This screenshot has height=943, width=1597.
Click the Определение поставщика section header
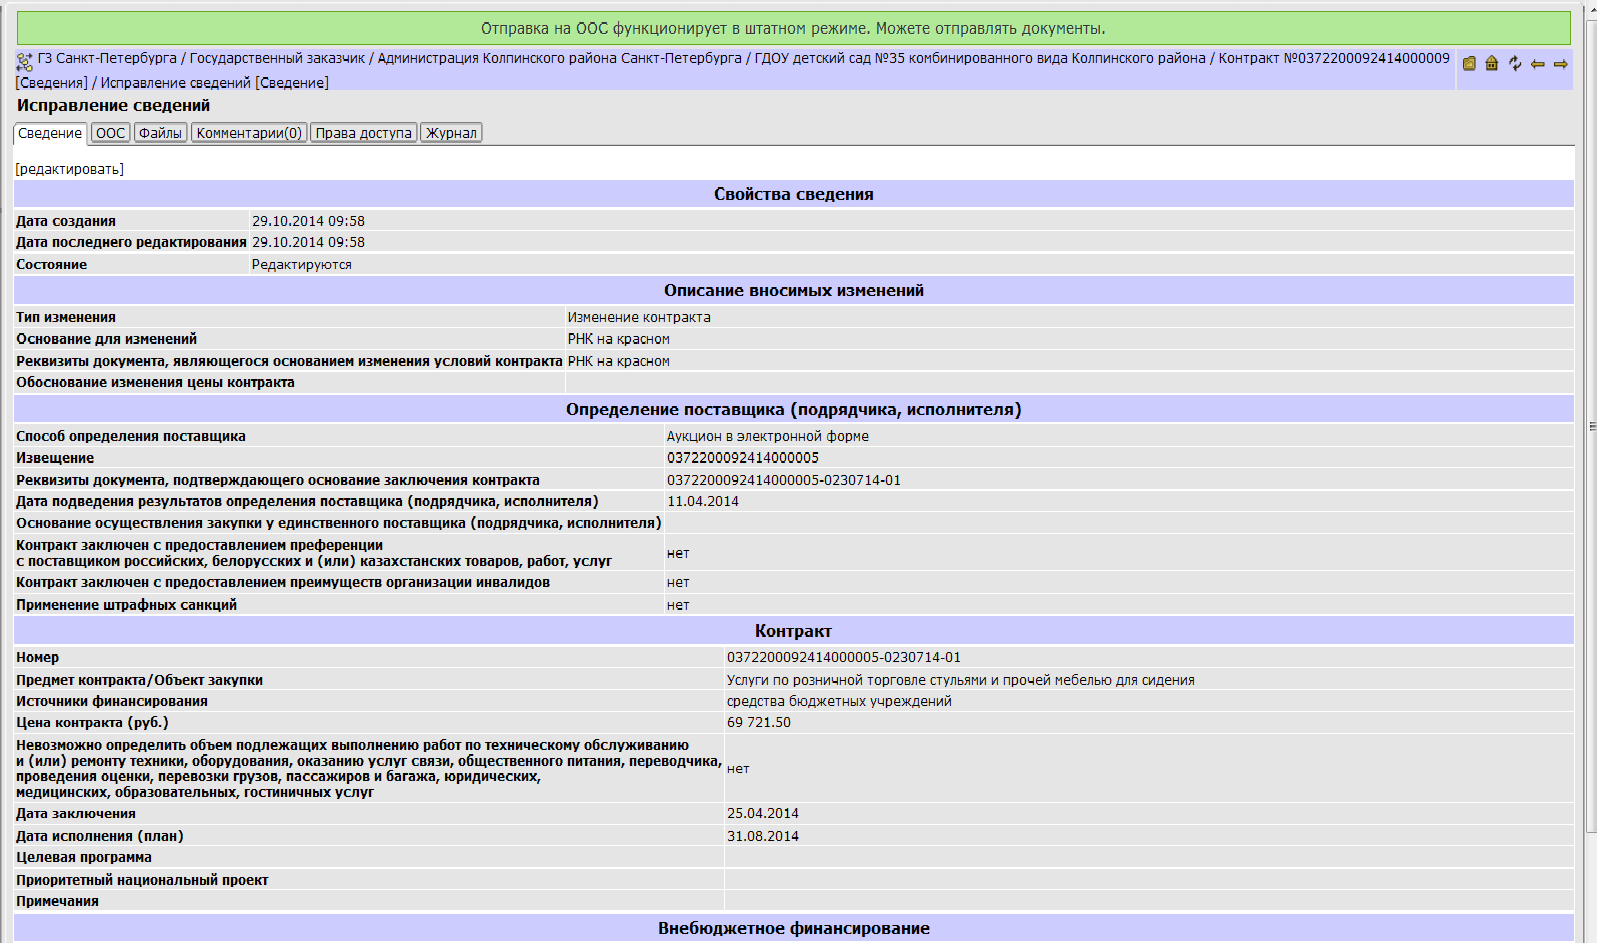pos(794,409)
